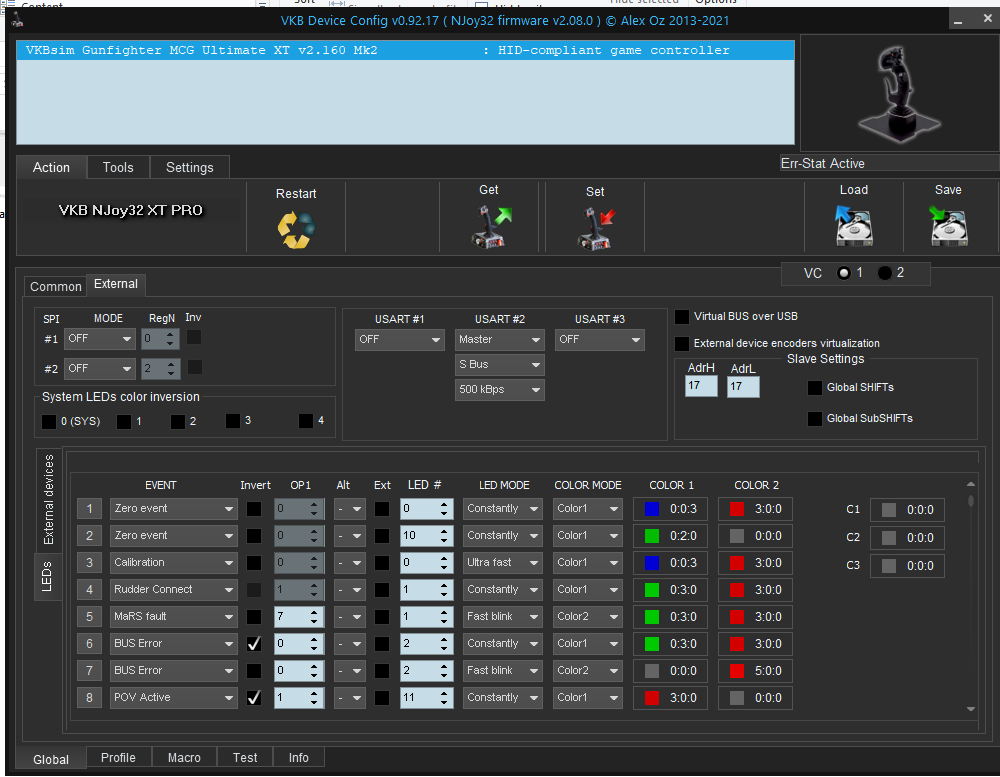Image resolution: width=1000 pixels, height=777 pixels.
Task: Open Calibration event dropdown in row 3
Action: 173,563
